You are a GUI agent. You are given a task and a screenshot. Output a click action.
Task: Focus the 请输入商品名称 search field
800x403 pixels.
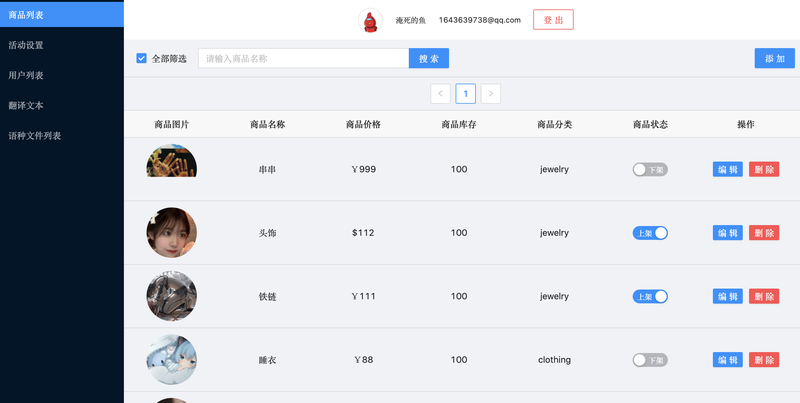click(x=304, y=58)
